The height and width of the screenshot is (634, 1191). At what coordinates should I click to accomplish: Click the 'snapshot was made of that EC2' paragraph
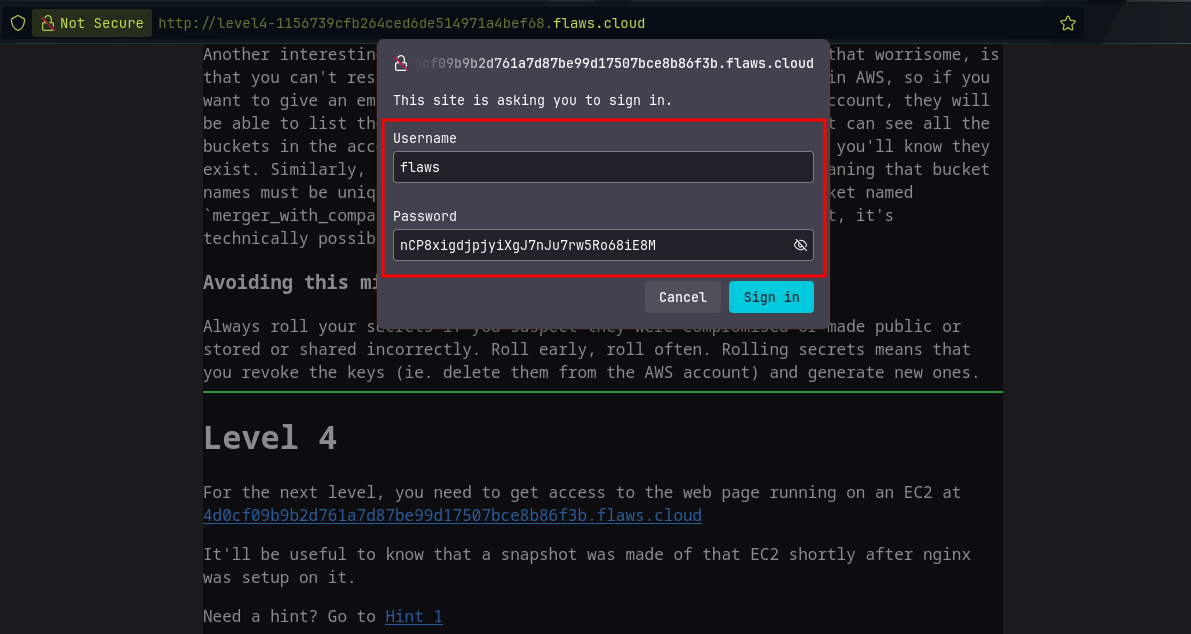(x=586, y=565)
